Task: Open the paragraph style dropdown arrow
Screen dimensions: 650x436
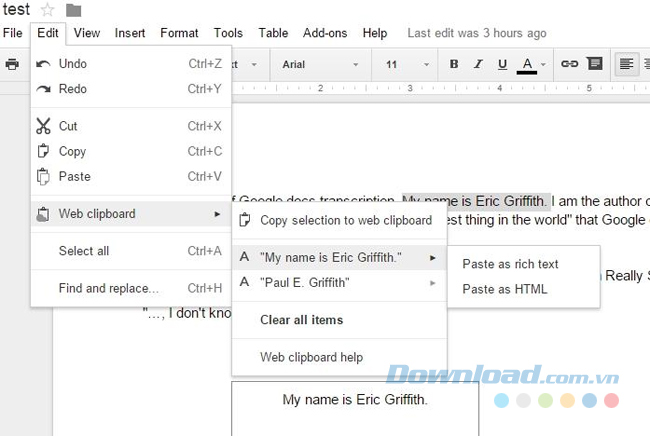Action: coord(254,65)
